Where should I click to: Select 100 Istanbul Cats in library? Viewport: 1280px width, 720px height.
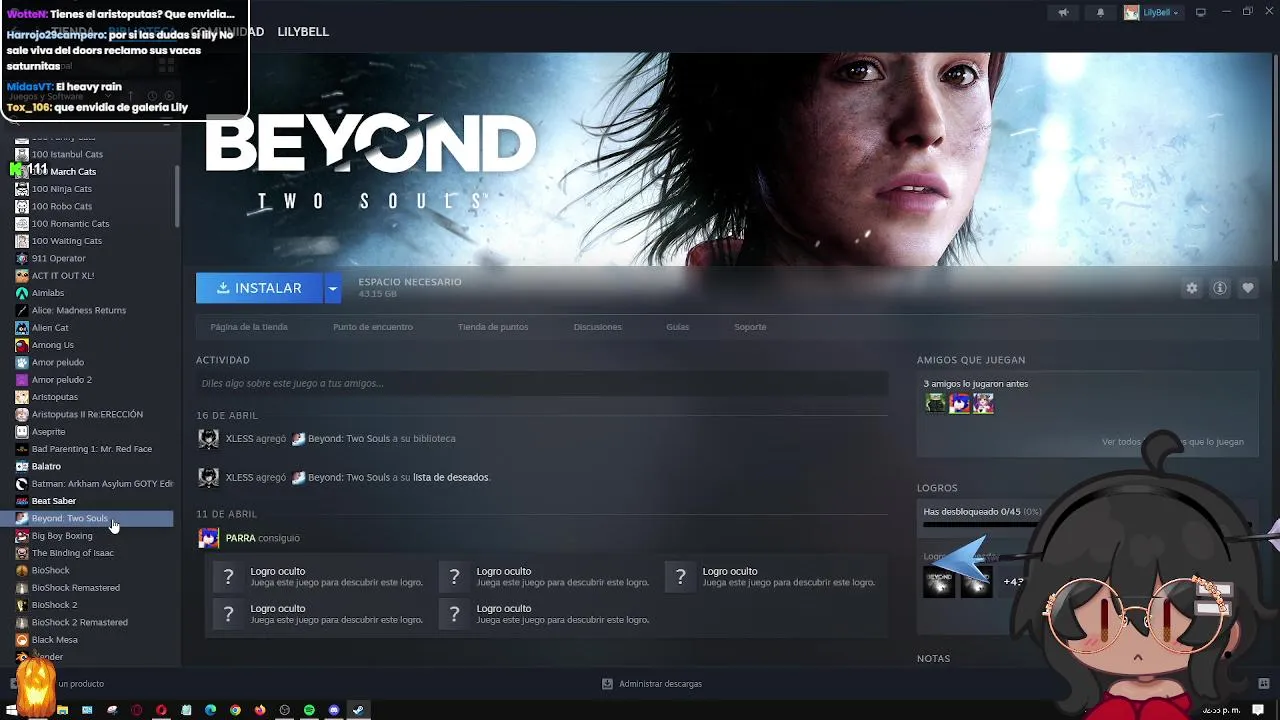tap(67, 154)
